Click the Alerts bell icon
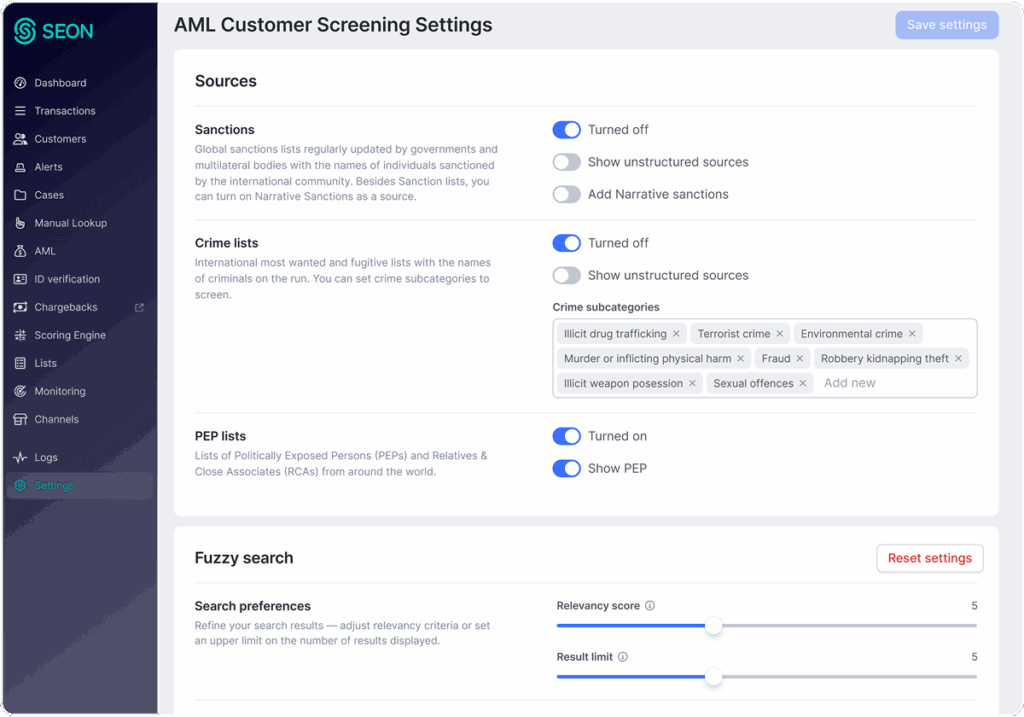 pos(20,167)
